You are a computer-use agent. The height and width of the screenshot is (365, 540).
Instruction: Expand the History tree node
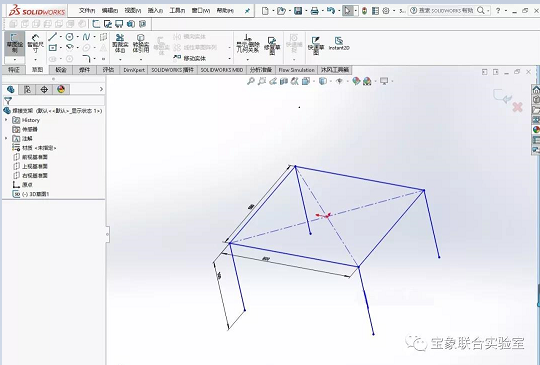[6, 120]
